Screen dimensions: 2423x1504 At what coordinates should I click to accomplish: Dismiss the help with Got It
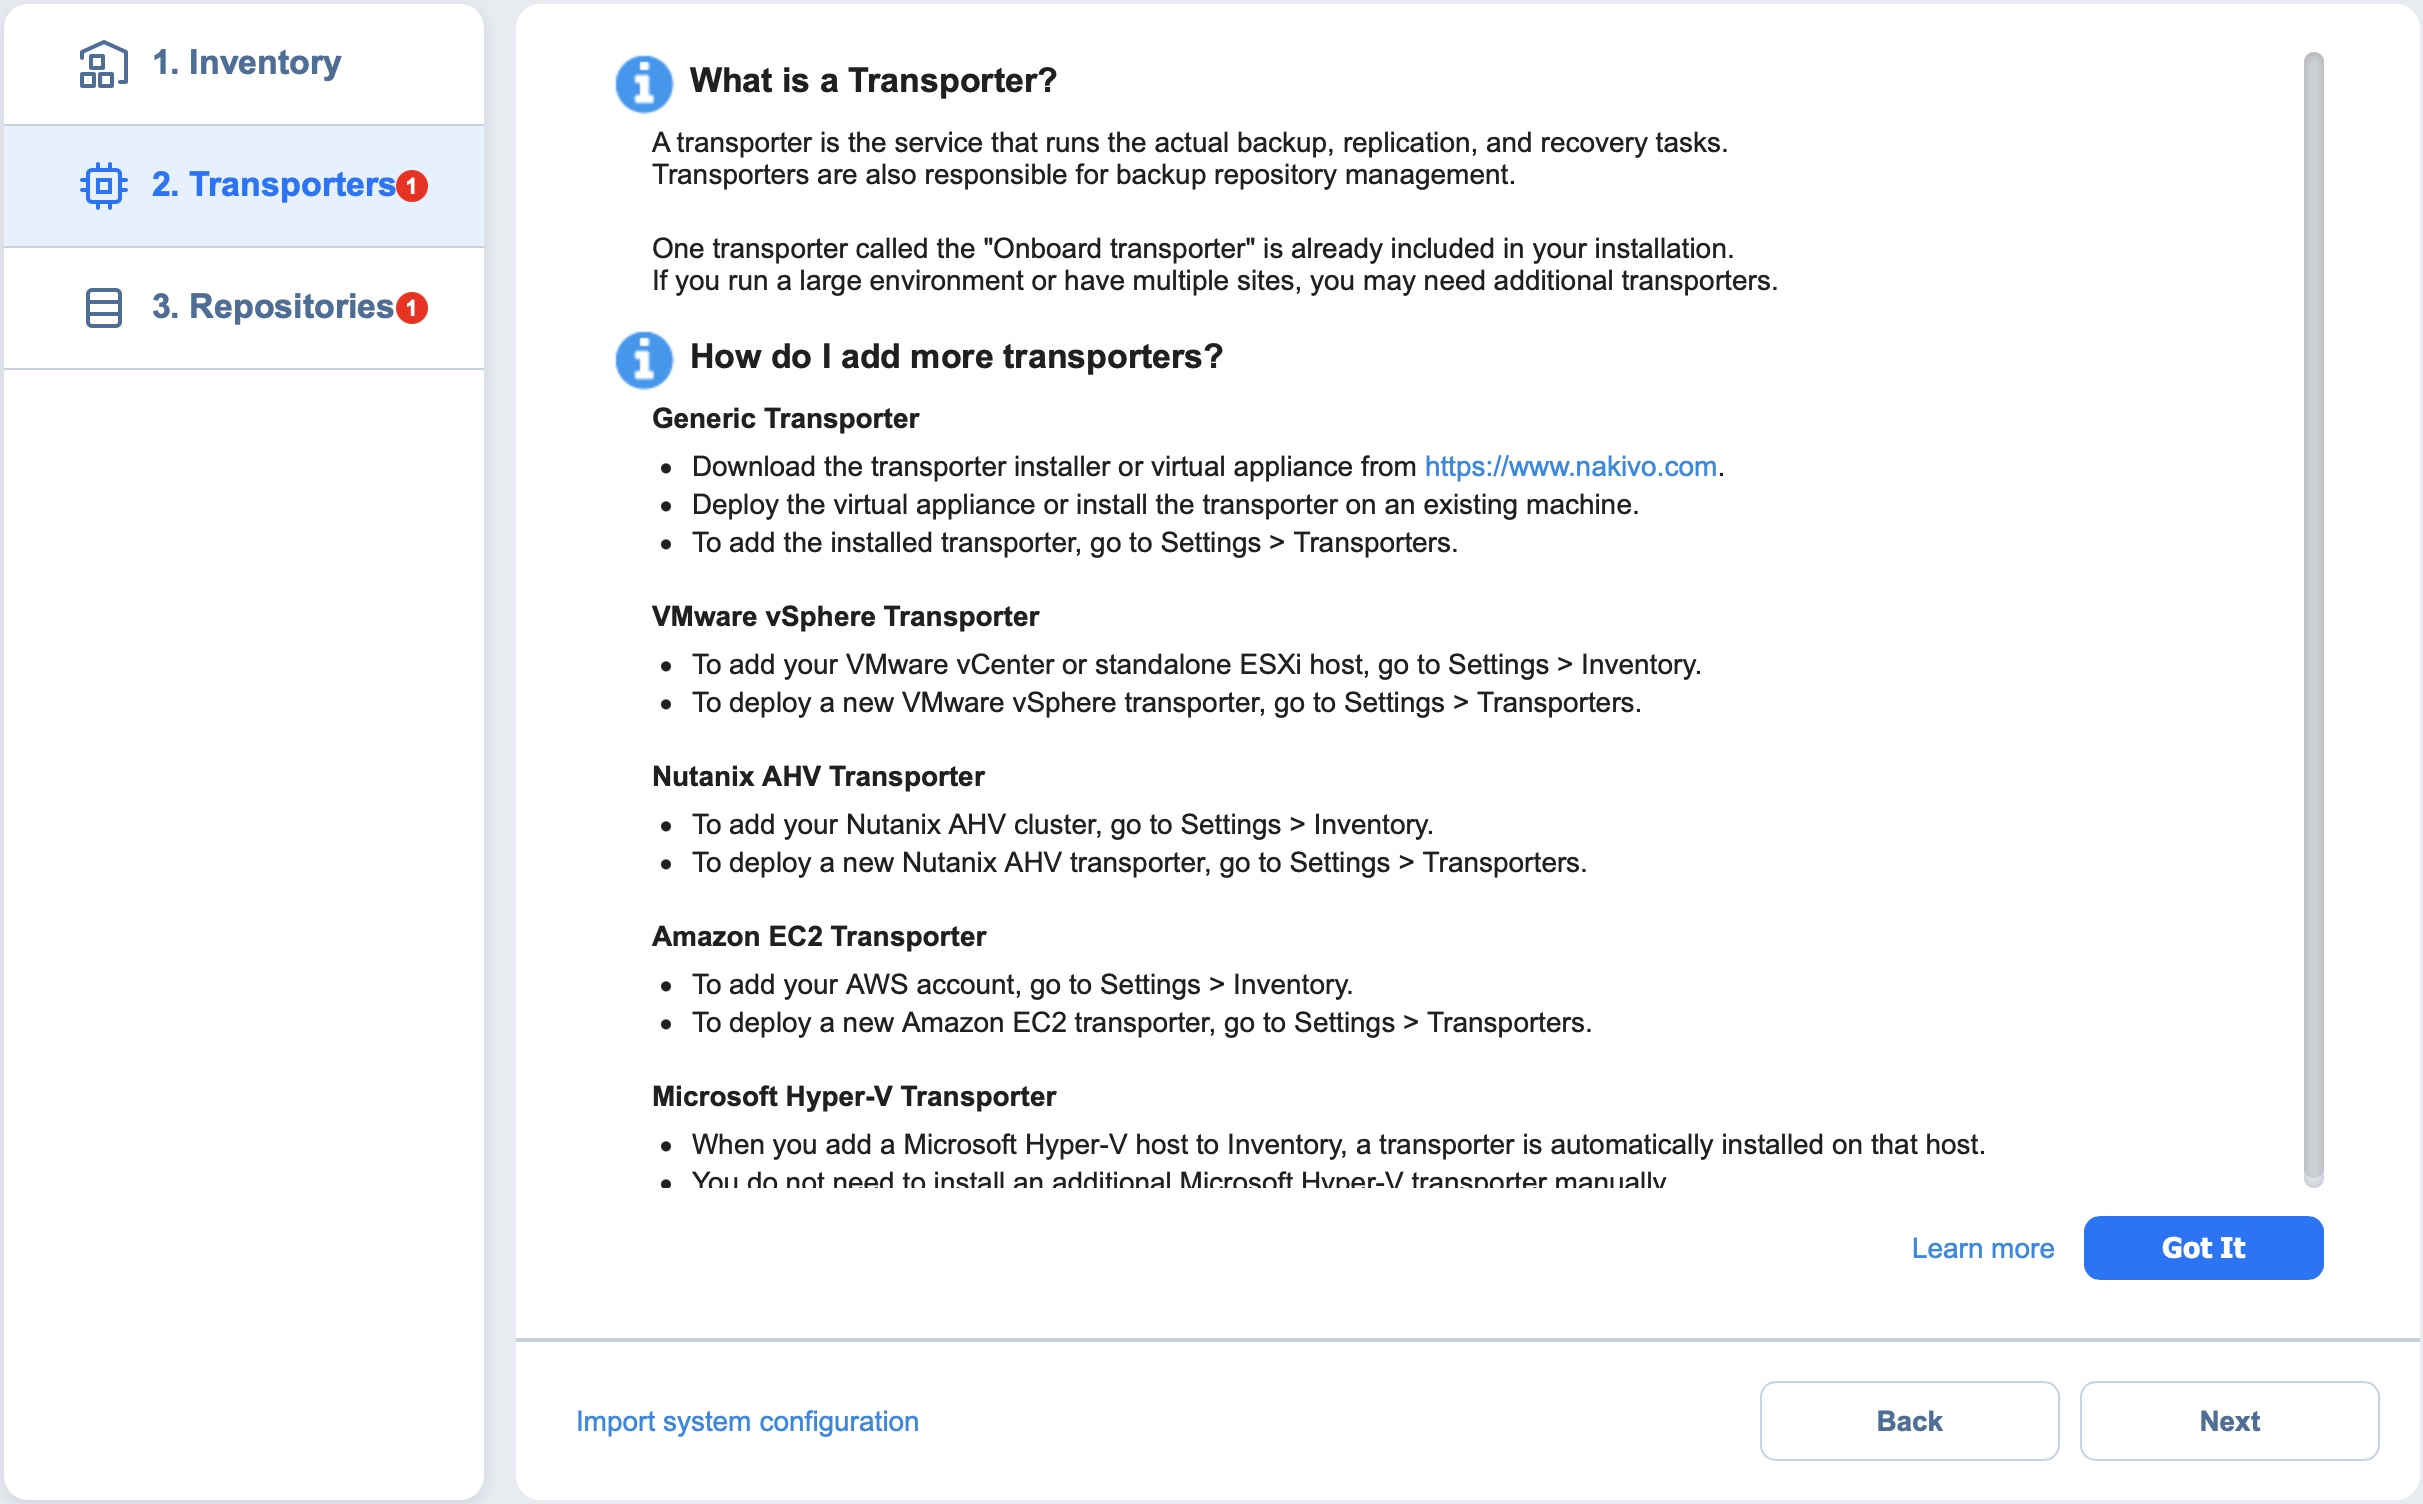[2203, 1248]
